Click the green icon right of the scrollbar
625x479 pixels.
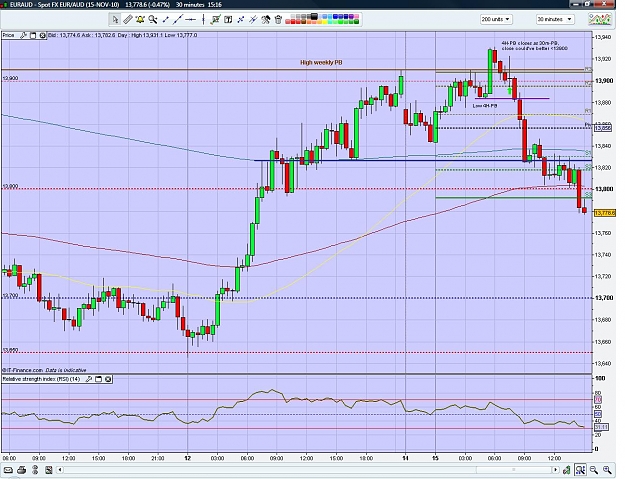click(566, 470)
